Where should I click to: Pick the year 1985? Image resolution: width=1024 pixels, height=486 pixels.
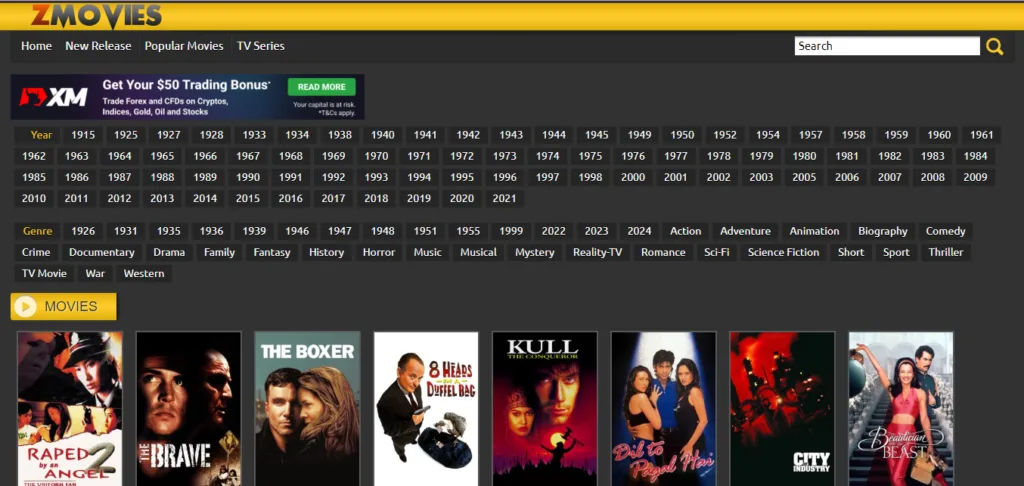34,177
